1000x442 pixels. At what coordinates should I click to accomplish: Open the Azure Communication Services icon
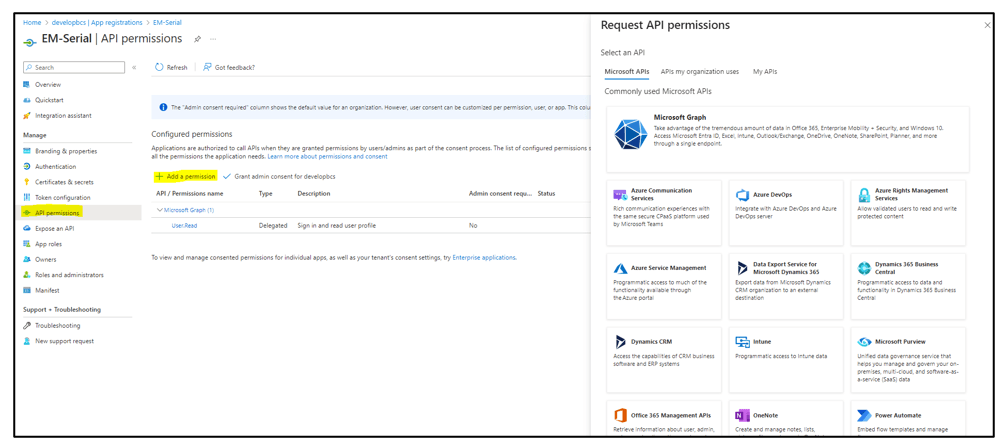(620, 196)
